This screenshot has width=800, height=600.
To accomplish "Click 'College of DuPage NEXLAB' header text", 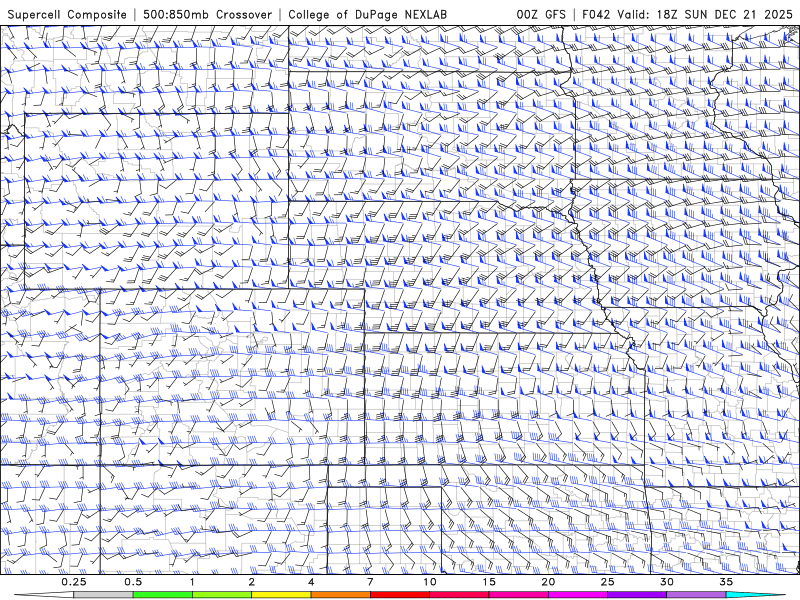I will coord(367,14).
